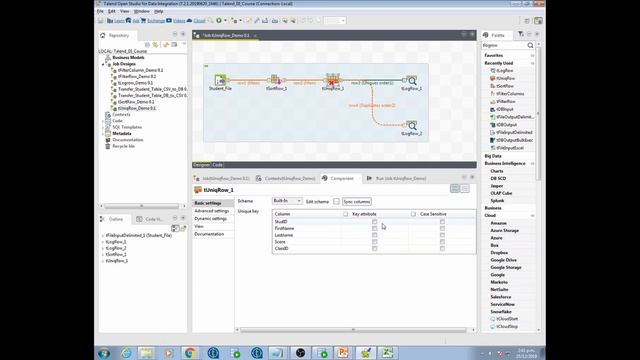Open the Window menu
This screenshot has width=640, height=360.
point(142,11)
